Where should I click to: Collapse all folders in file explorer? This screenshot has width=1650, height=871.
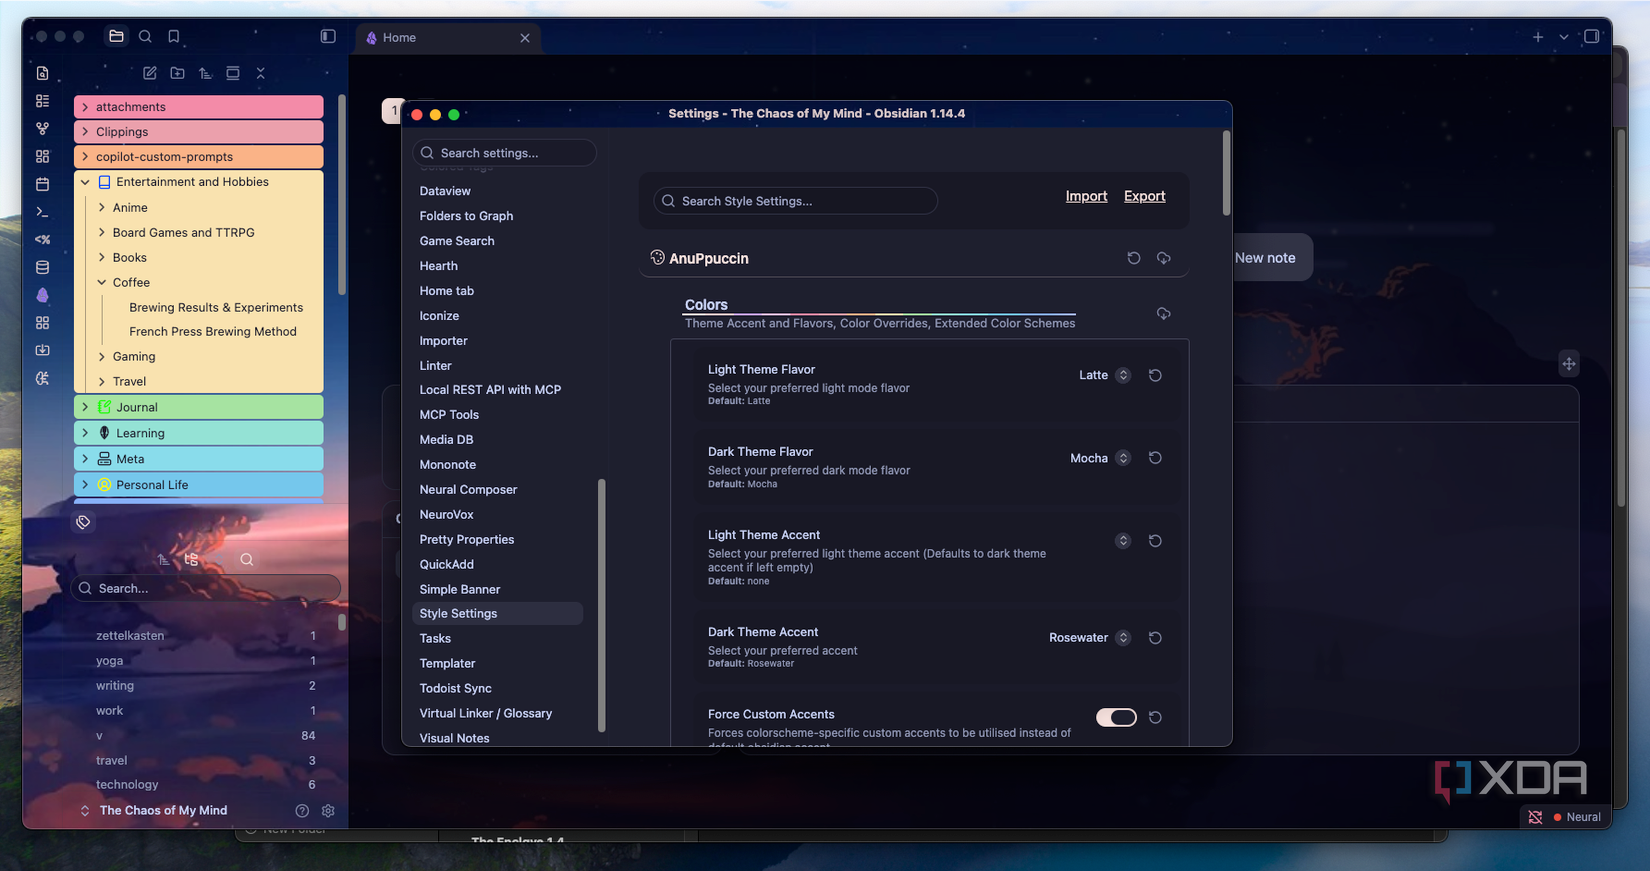[260, 73]
